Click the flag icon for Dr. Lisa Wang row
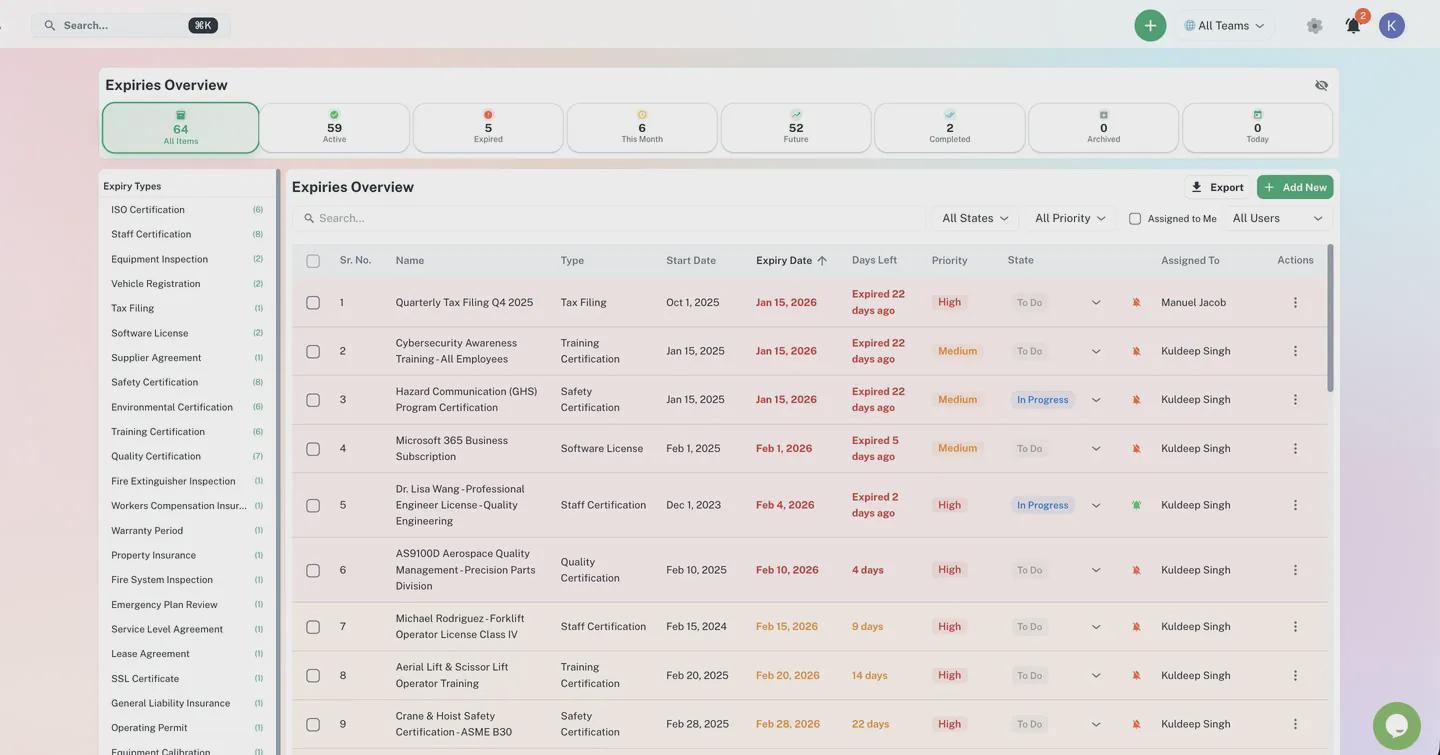 point(1136,505)
